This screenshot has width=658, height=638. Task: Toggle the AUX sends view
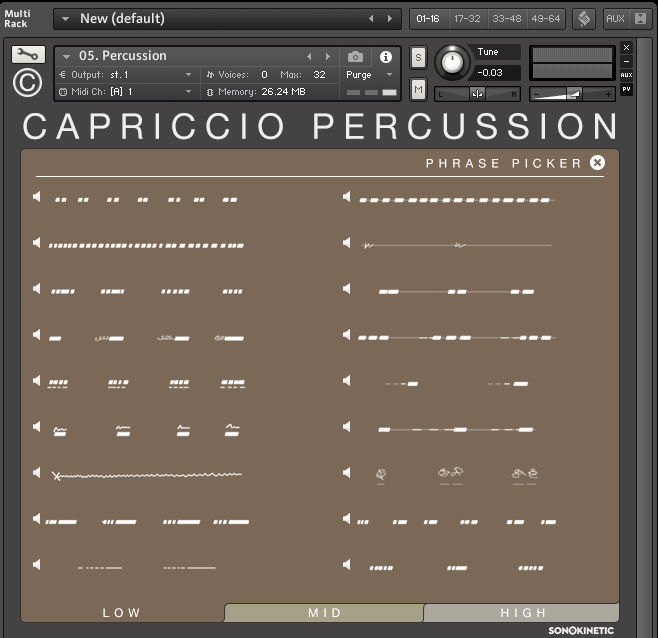[626, 75]
